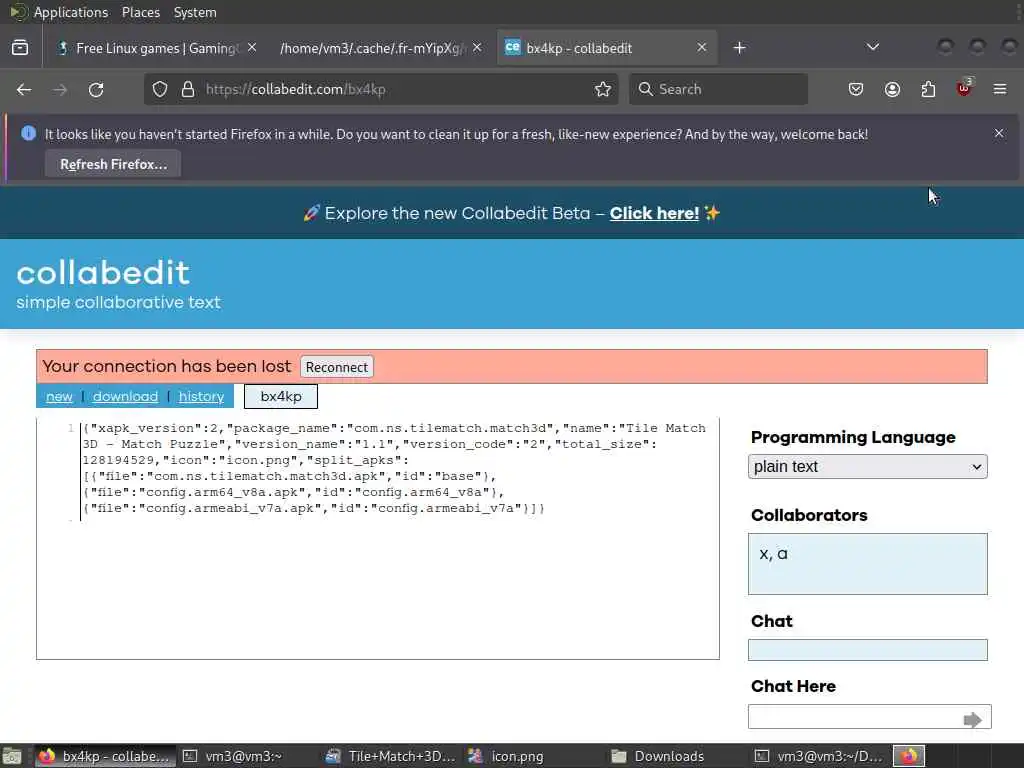Click the Firefox icon in bottom panel tray
The height and width of the screenshot is (768, 1024).
point(909,756)
